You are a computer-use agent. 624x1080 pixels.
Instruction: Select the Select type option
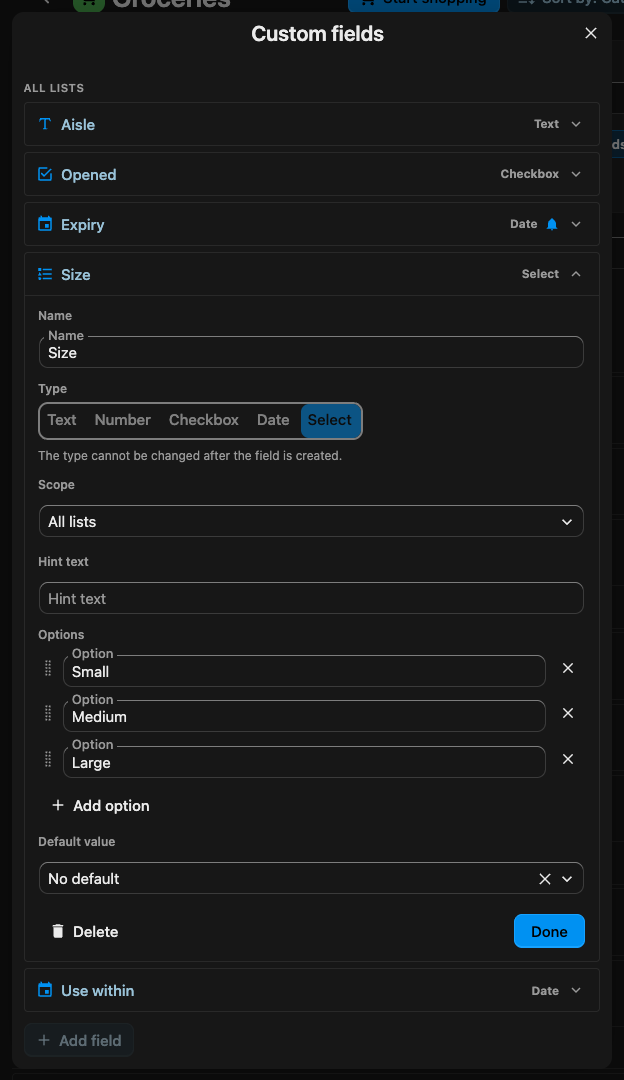pos(330,420)
